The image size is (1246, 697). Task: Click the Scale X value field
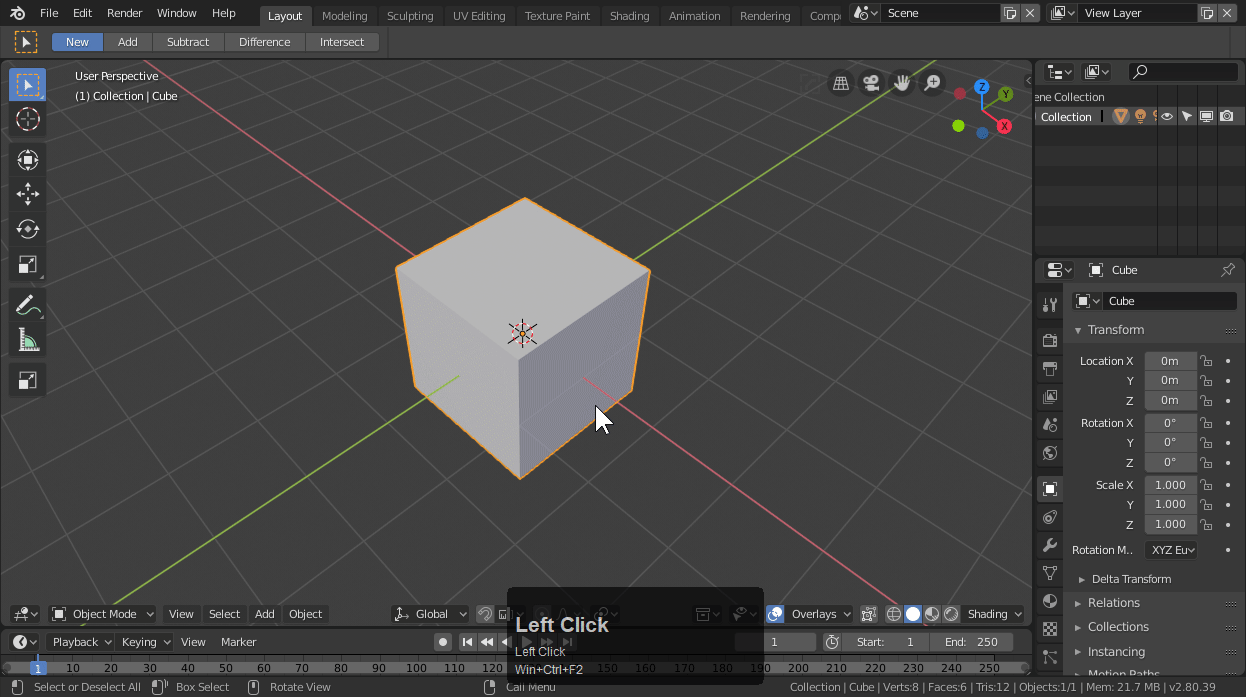[1170, 485]
